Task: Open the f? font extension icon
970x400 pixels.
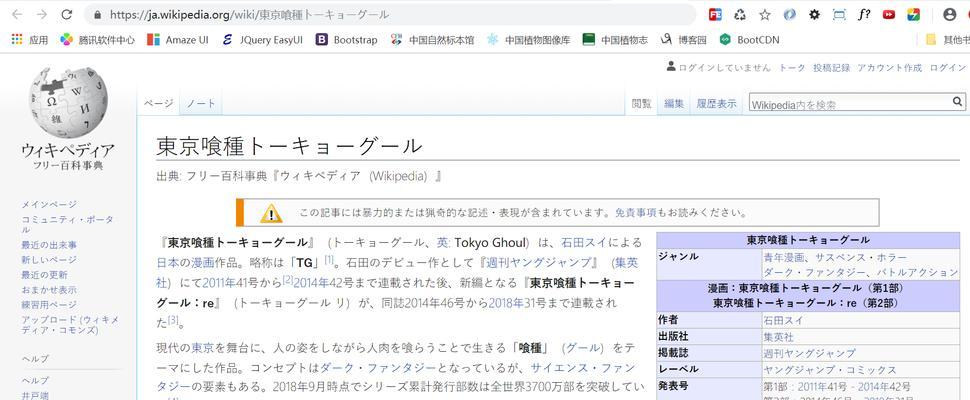Action: click(864, 14)
